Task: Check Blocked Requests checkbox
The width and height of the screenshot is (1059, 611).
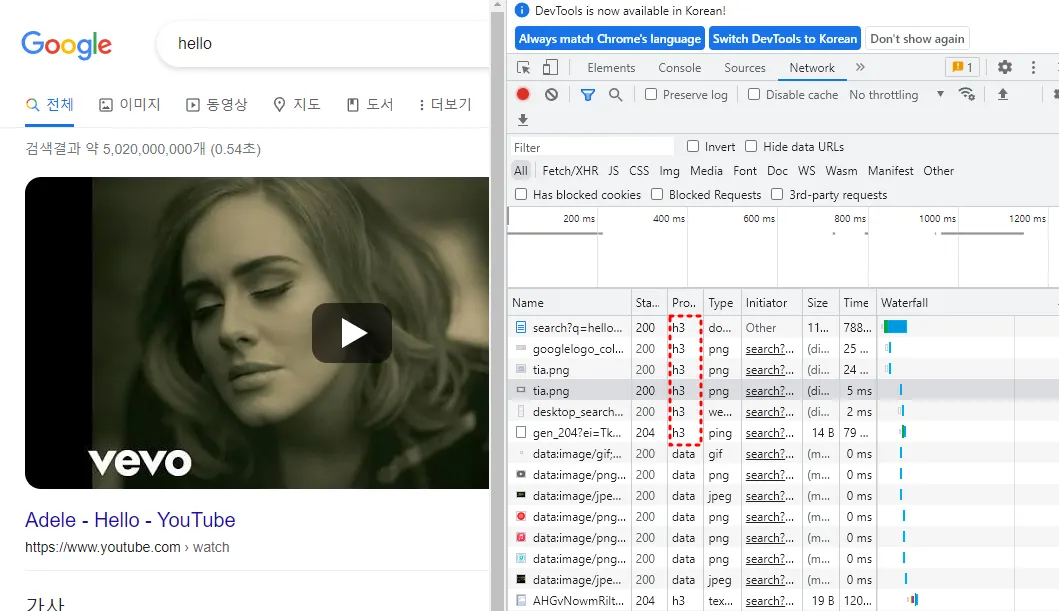Action: 656,194
